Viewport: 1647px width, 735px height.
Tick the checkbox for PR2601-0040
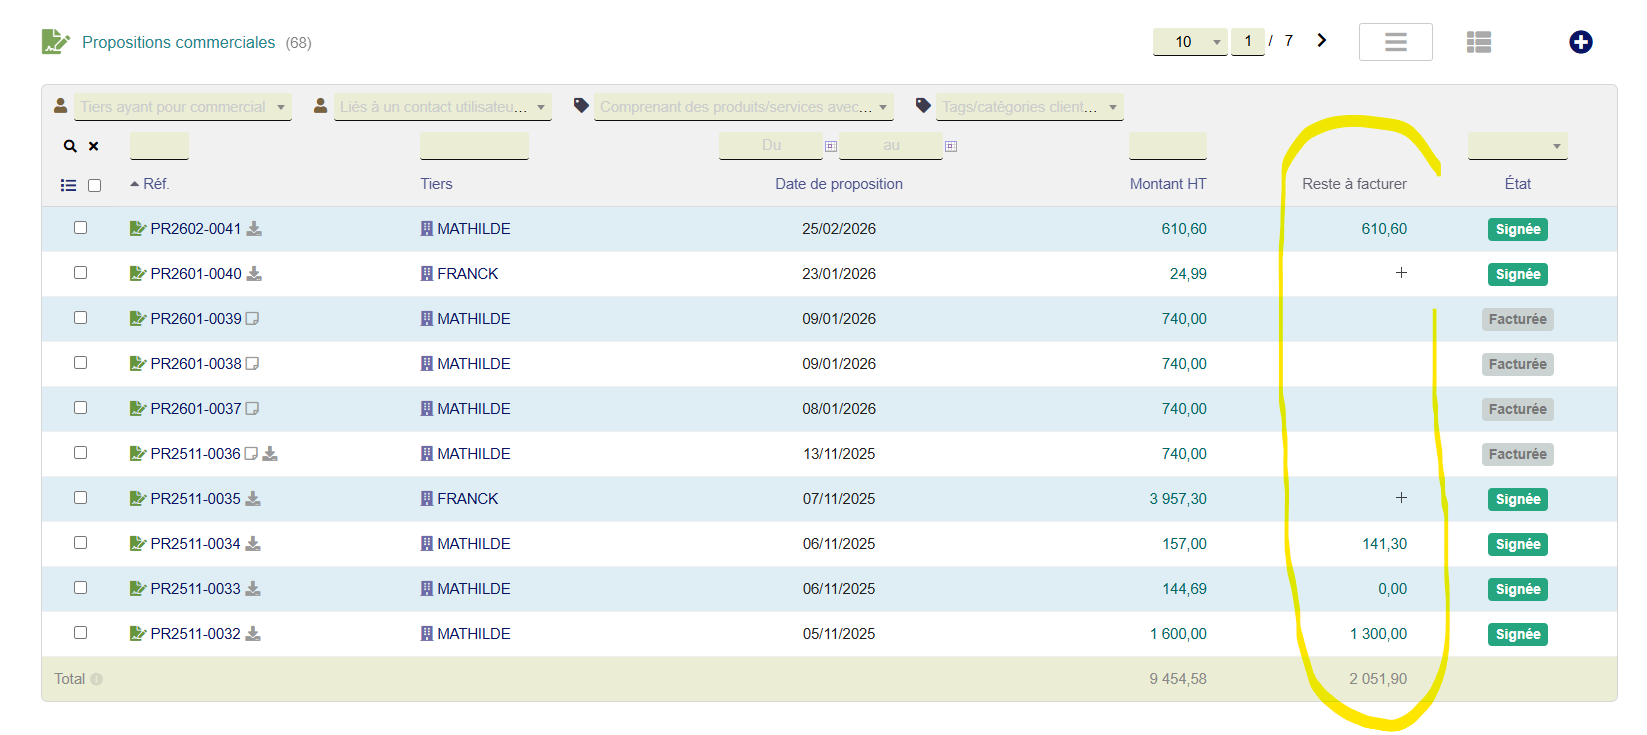(x=80, y=273)
